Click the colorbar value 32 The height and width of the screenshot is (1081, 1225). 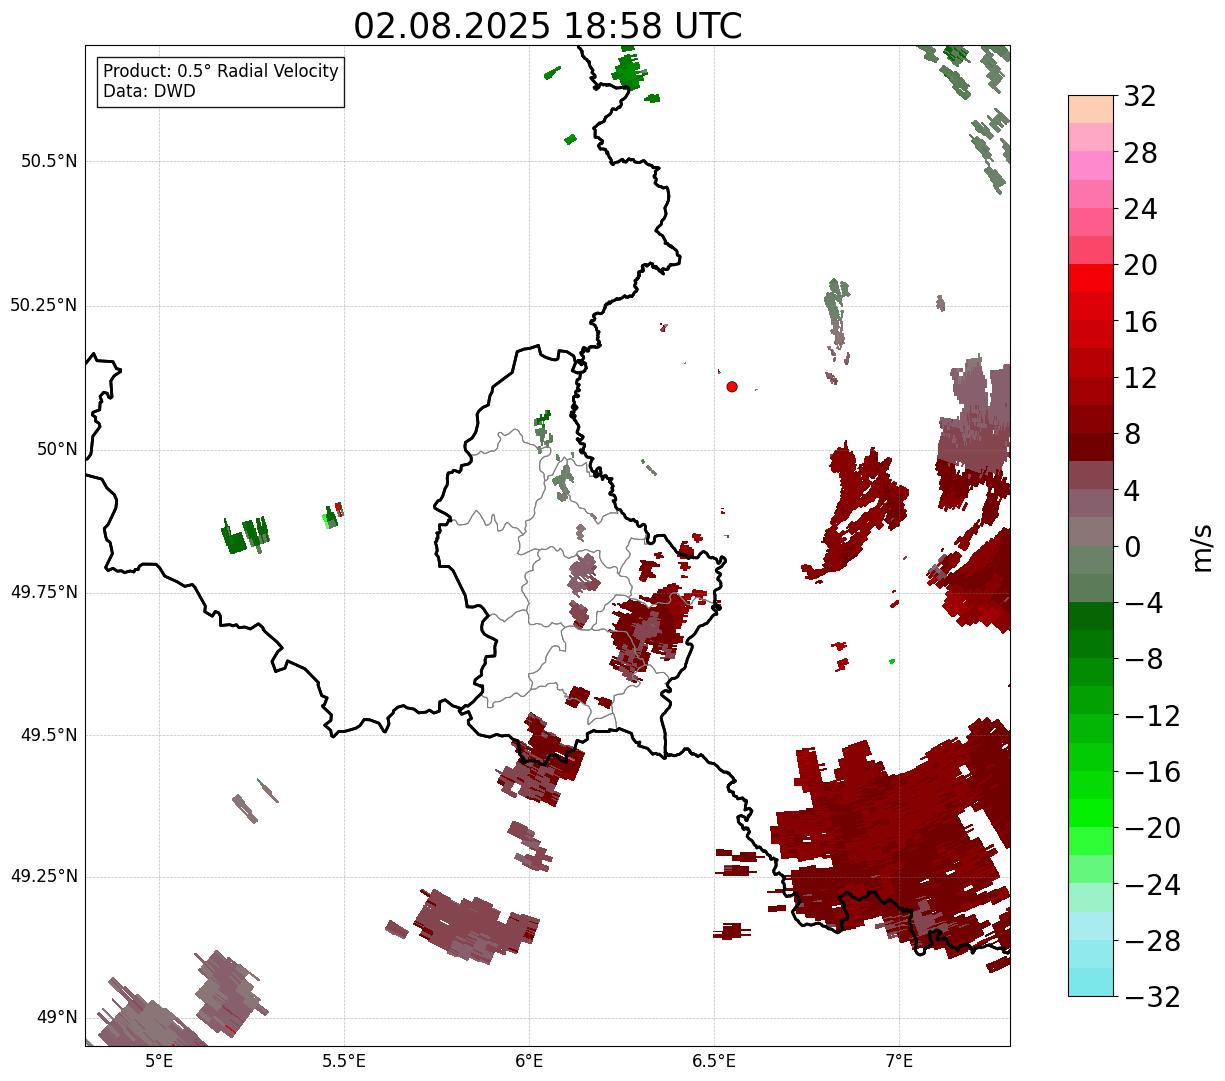(1140, 97)
